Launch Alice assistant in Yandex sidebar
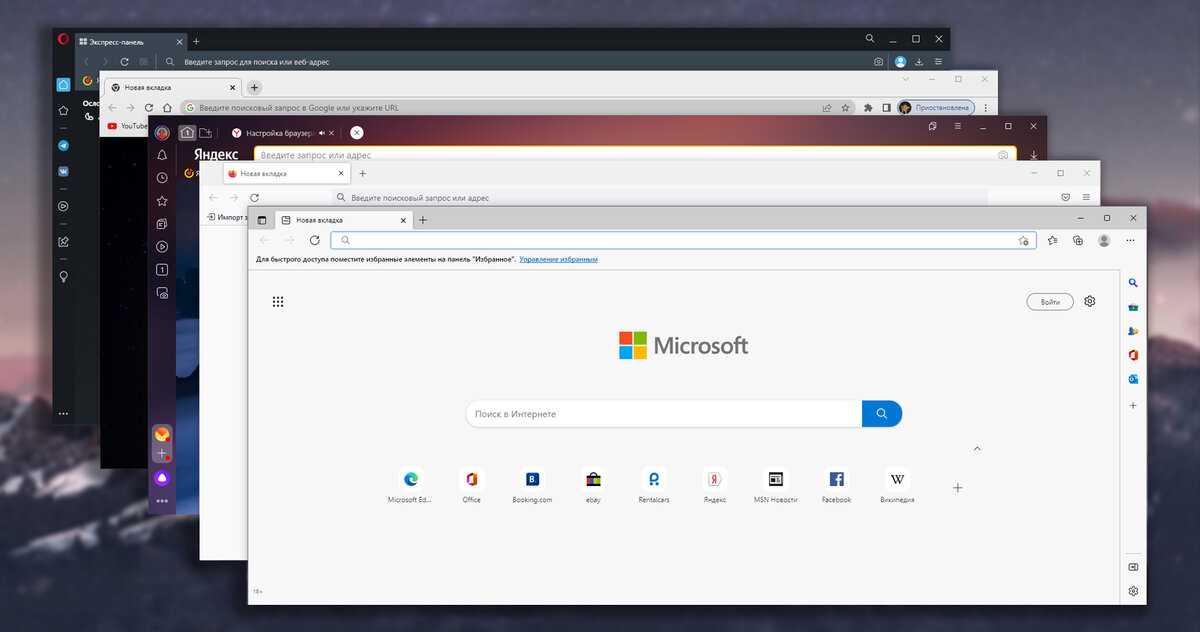Viewport: 1200px width, 632px height. [162, 480]
